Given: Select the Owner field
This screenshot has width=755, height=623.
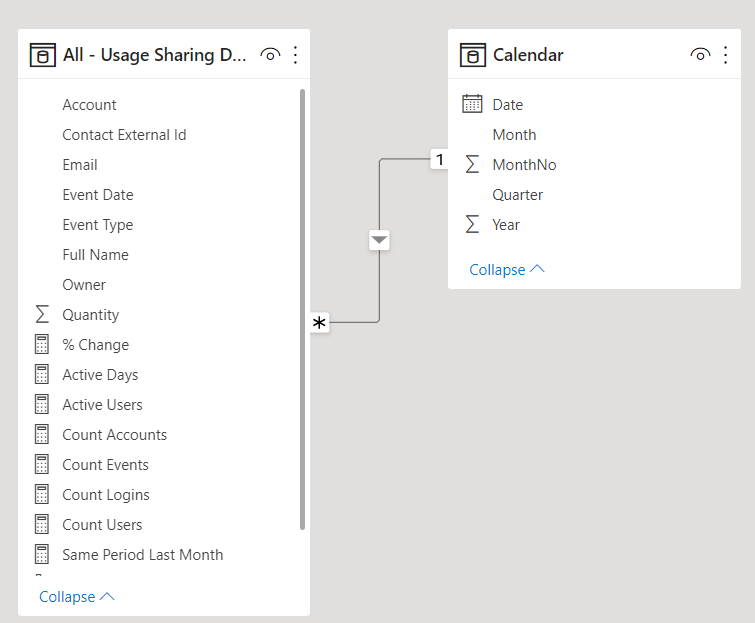Looking at the screenshot, I should coord(84,285).
